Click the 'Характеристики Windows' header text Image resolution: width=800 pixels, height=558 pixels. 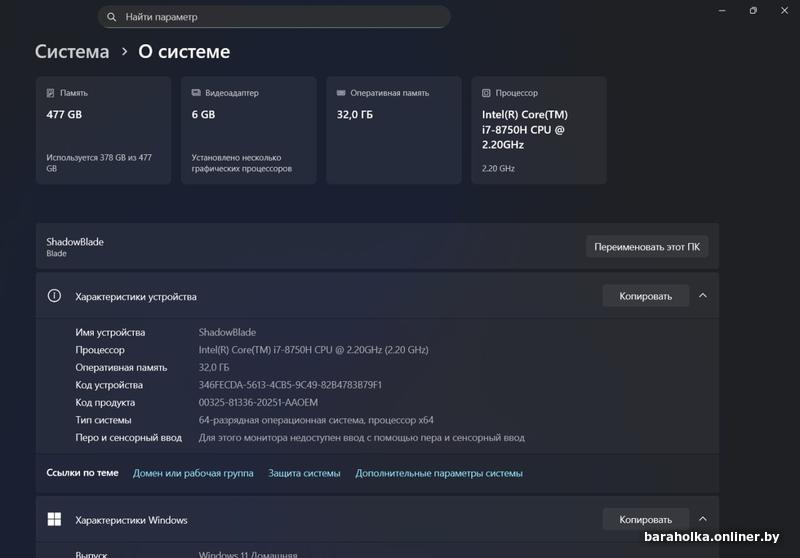coord(131,520)
